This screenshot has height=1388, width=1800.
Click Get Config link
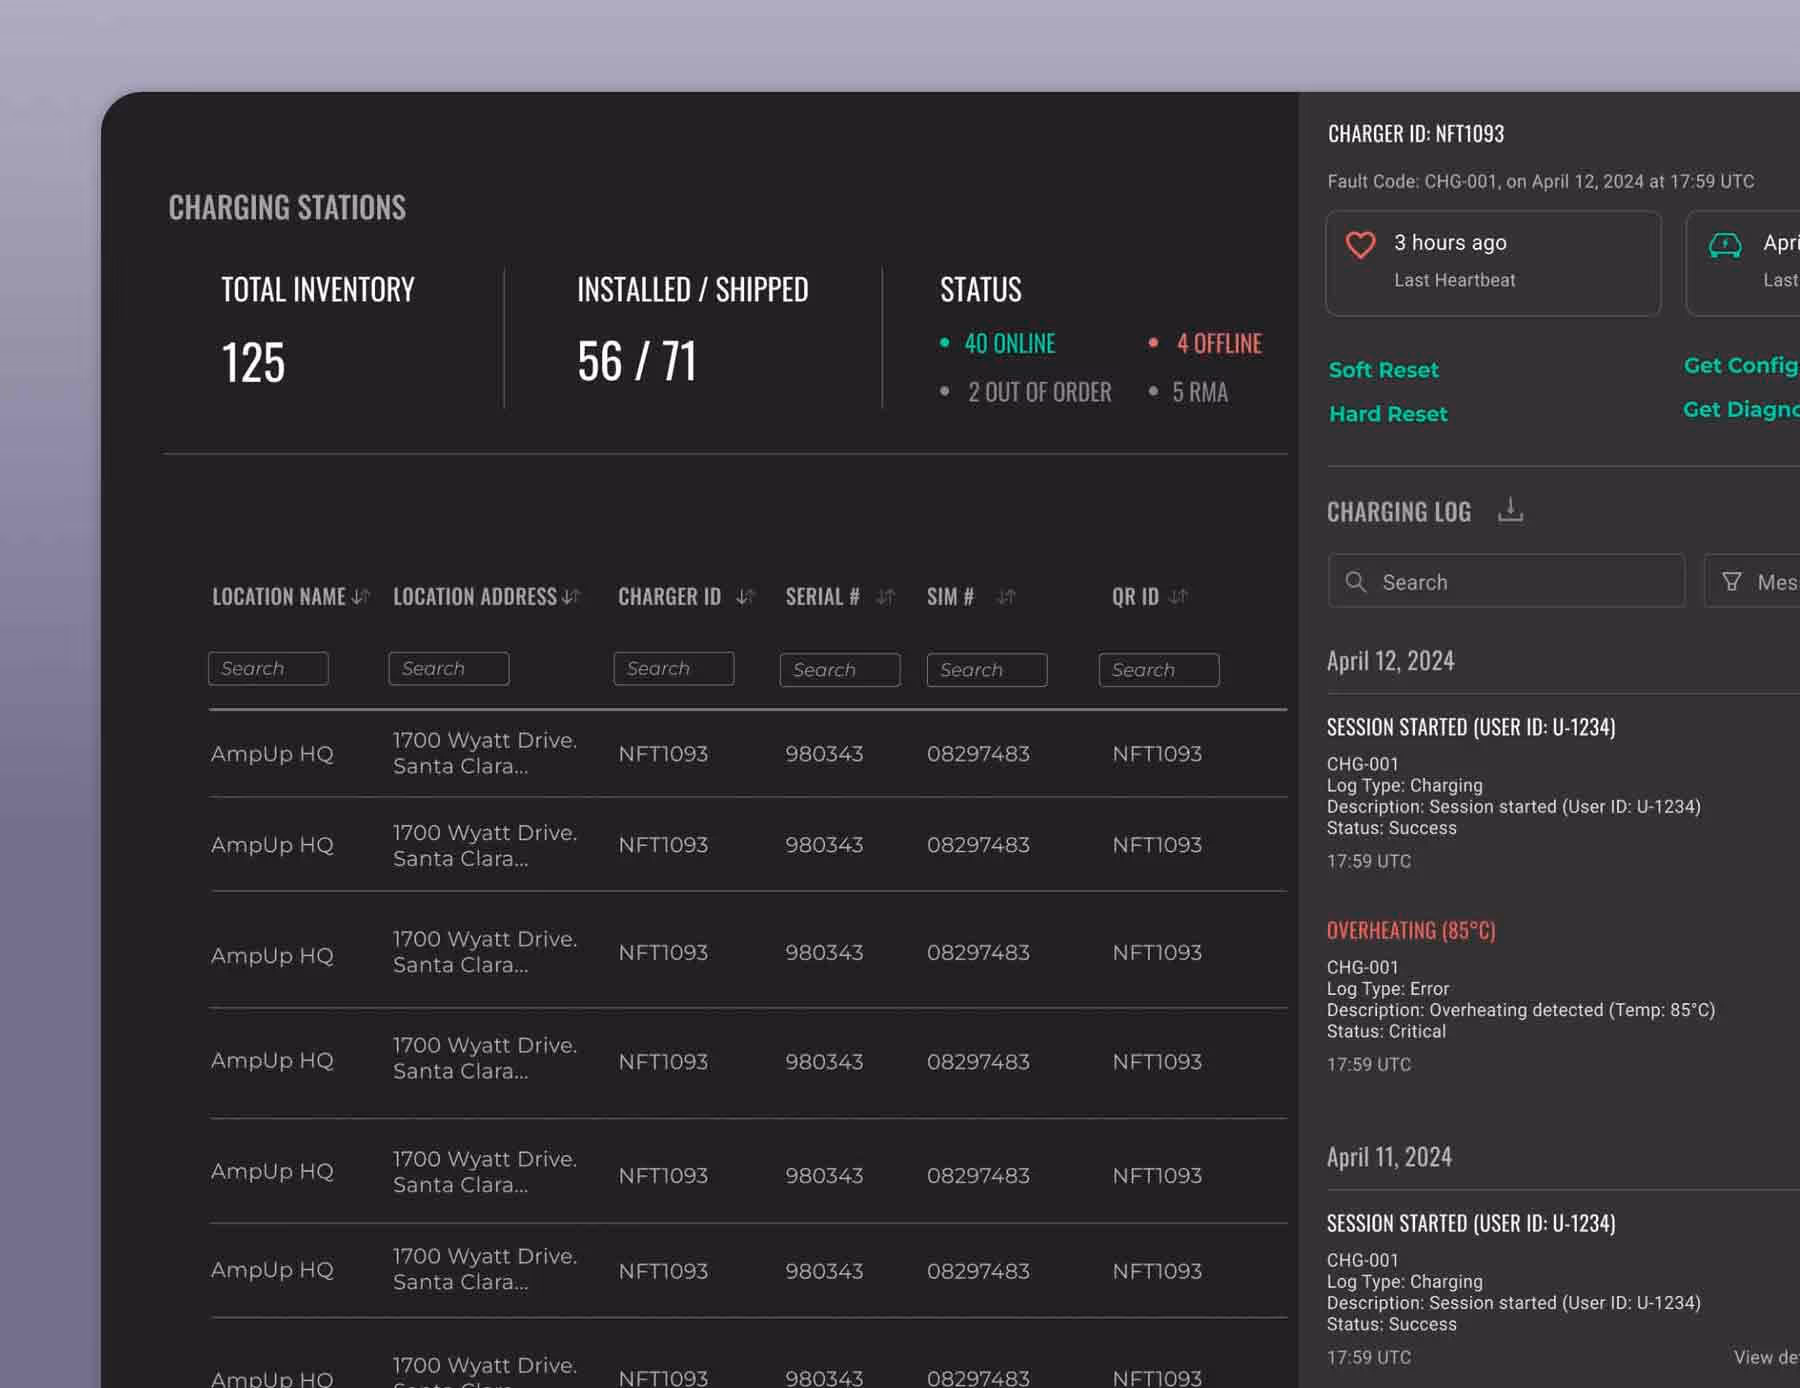tap(1741, 366)
